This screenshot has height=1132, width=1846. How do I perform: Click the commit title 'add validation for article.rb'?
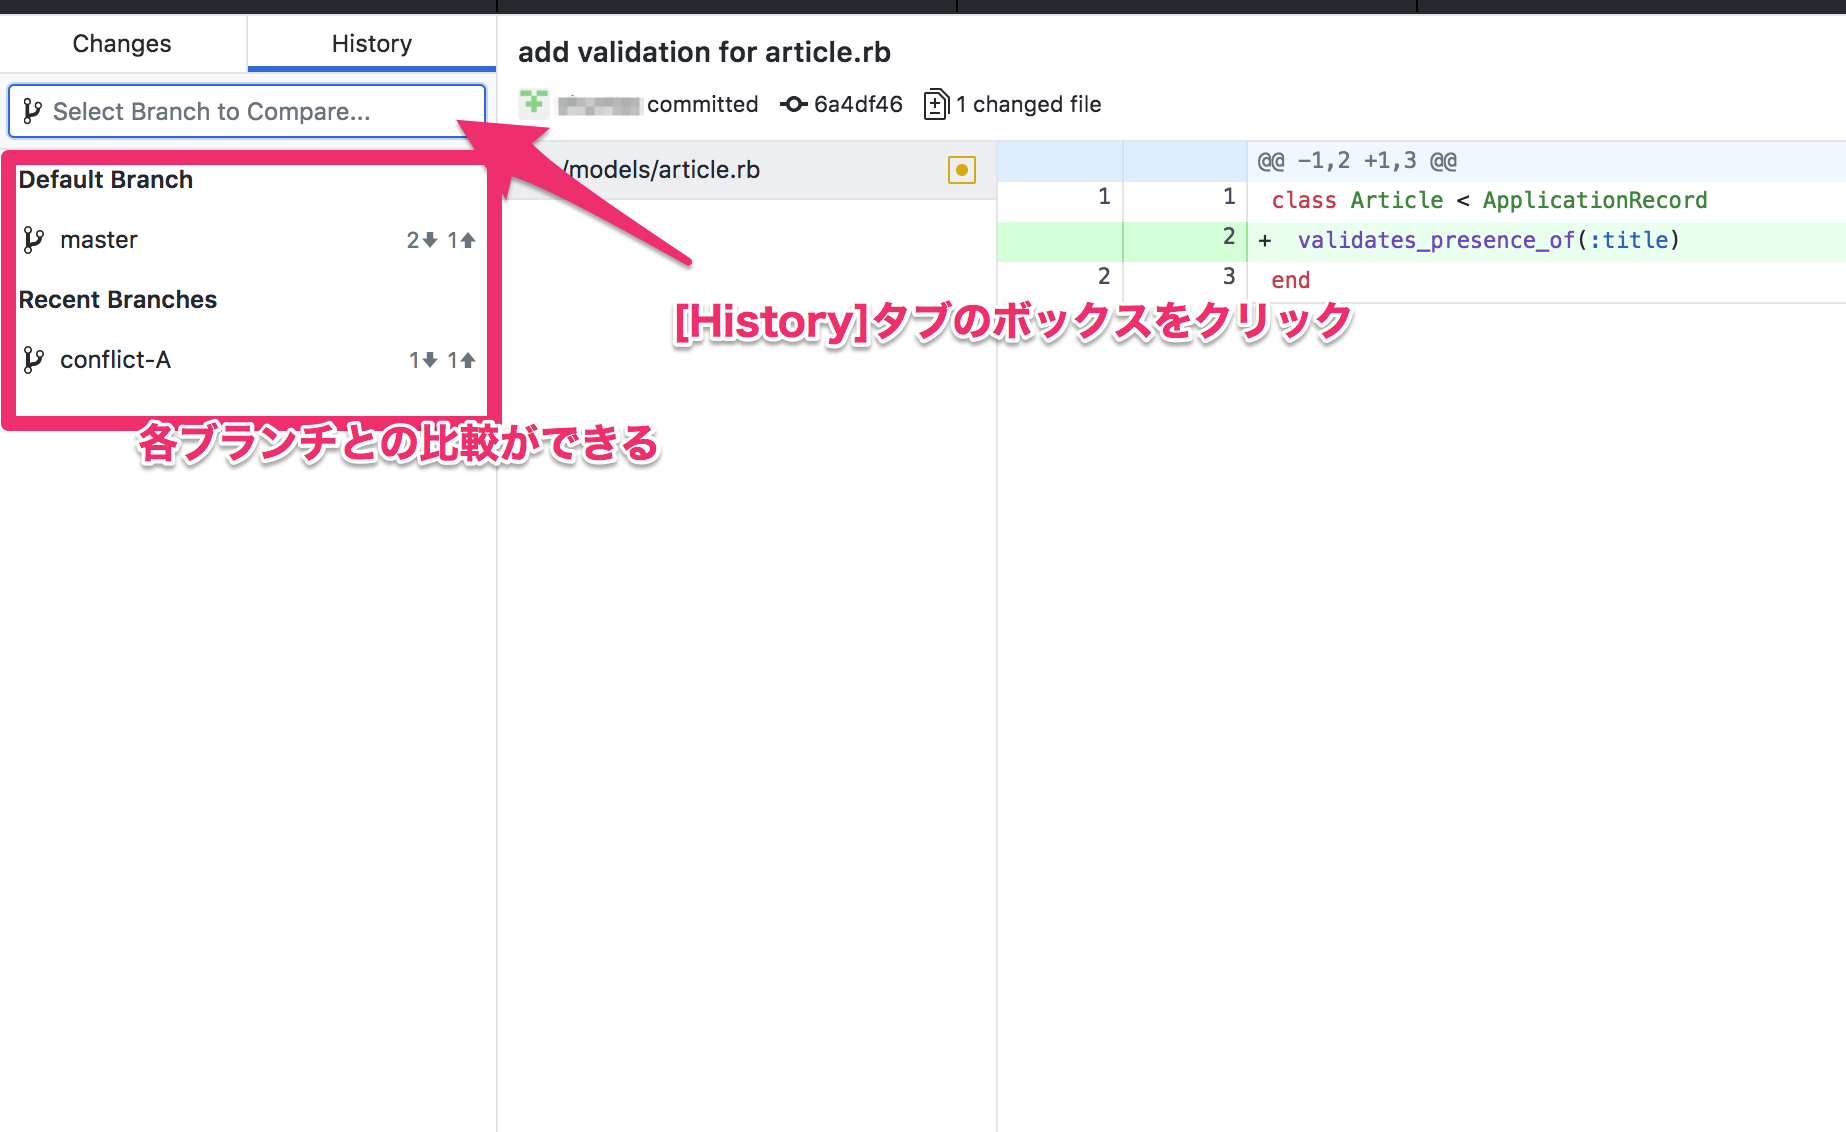tap(704, 52)
